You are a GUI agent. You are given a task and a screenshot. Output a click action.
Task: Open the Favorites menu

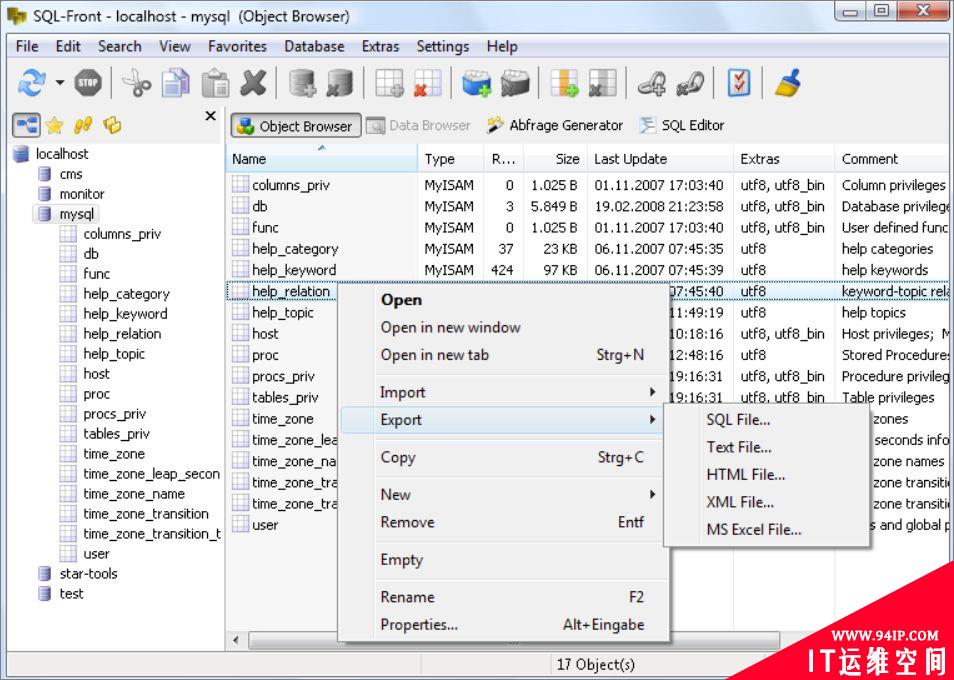coord(237,46)
